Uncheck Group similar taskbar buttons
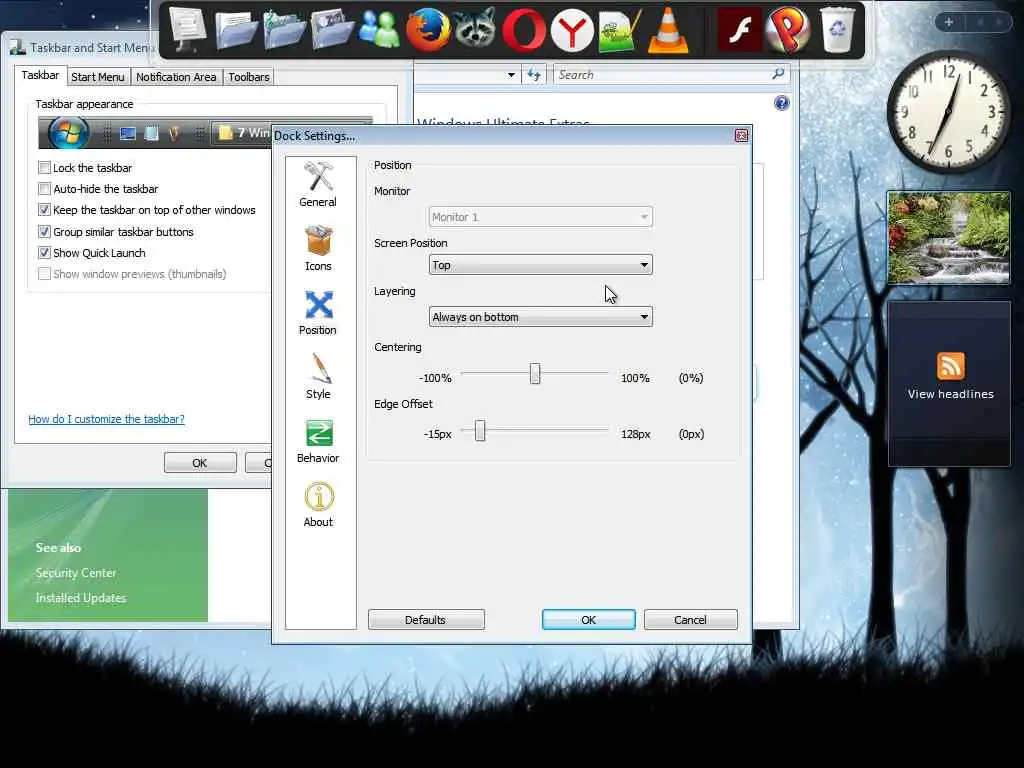This screenshot has width=1024, height=768. click(44, 232)
